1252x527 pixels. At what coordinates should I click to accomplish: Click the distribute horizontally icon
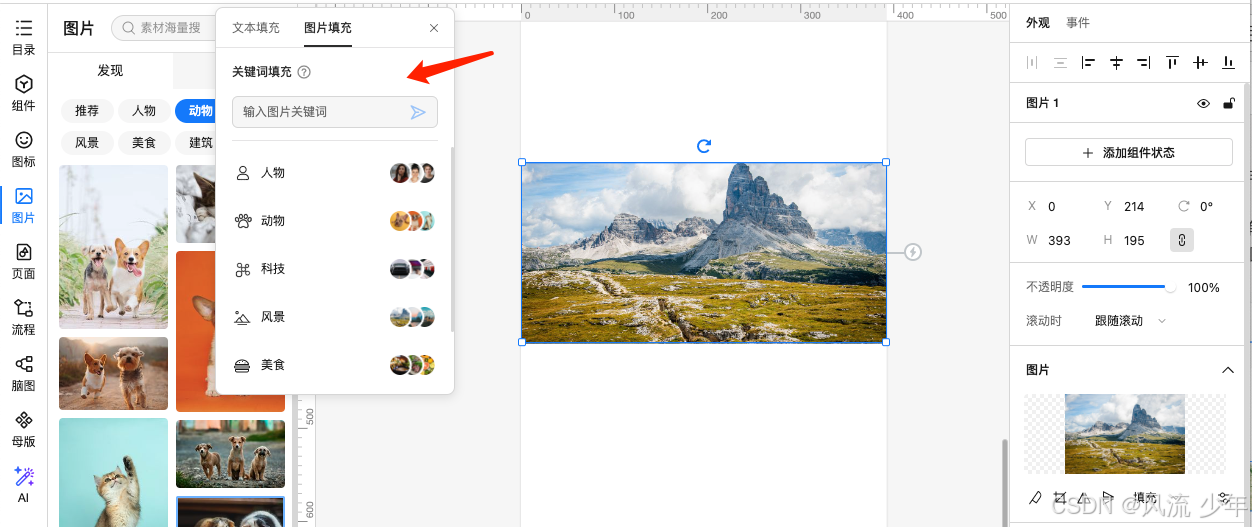(x=1032, y=63)
